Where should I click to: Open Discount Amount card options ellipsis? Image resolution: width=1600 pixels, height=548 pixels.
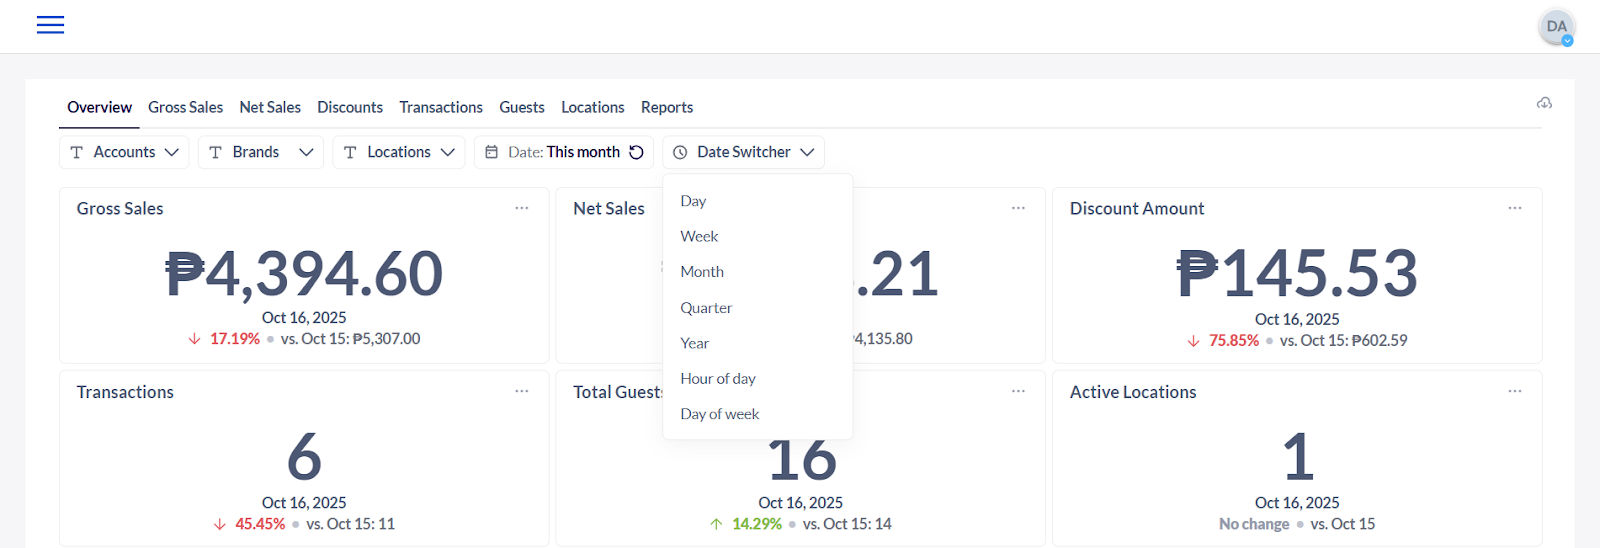coord(1514,208)
